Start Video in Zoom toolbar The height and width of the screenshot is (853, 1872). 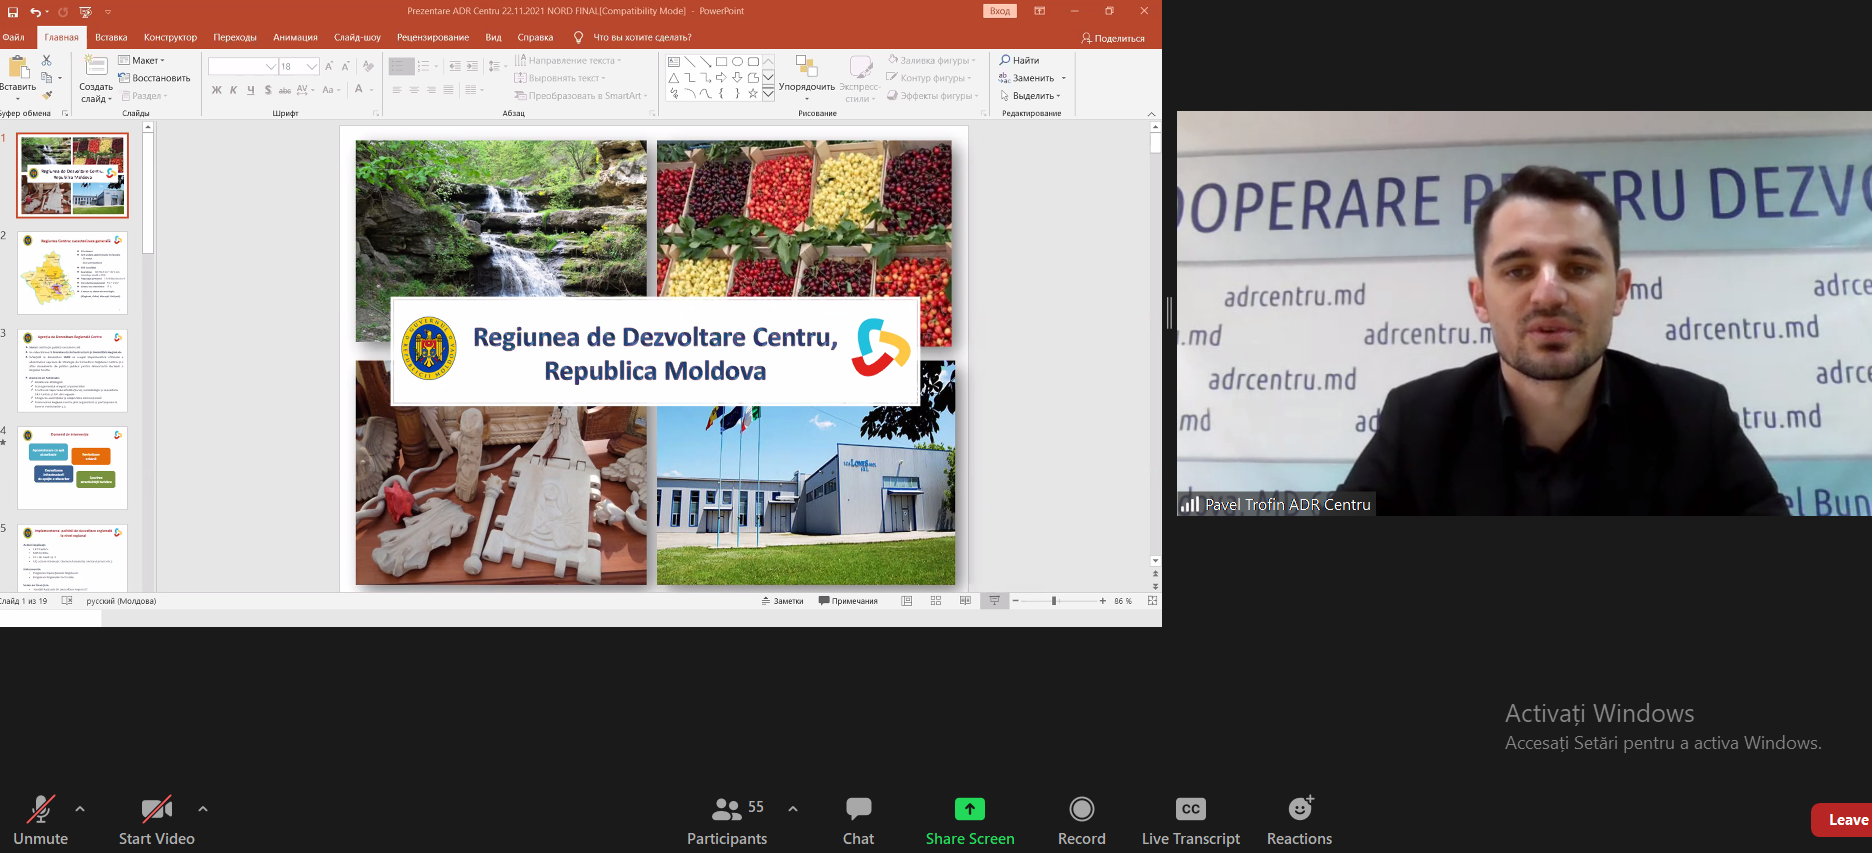click(156, 809)
